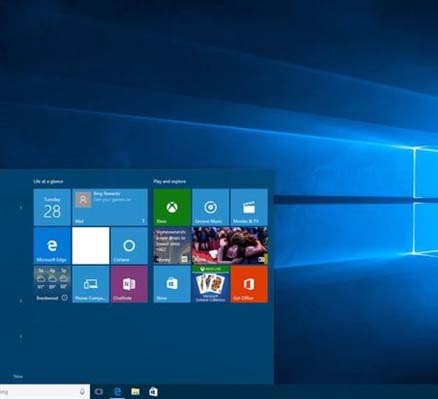The image size is (438, 399).
Task: Open the Calendar tile showing Tuesday 28
Action: [52, 207]
